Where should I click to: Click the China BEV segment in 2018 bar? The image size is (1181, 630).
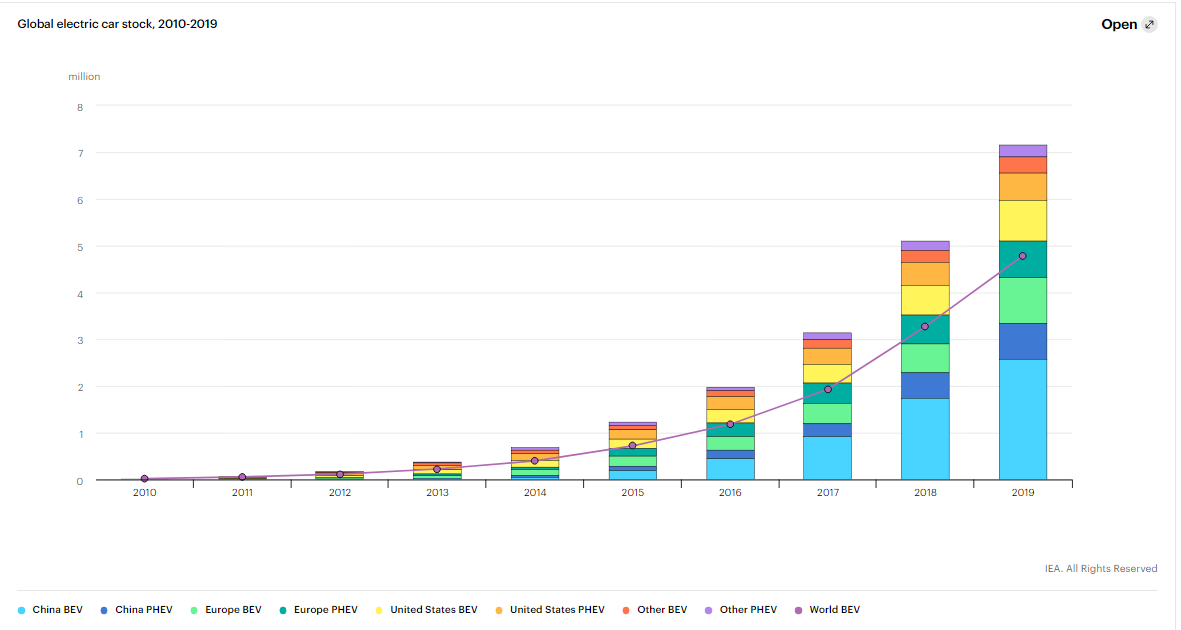click(x=925, y=439)
